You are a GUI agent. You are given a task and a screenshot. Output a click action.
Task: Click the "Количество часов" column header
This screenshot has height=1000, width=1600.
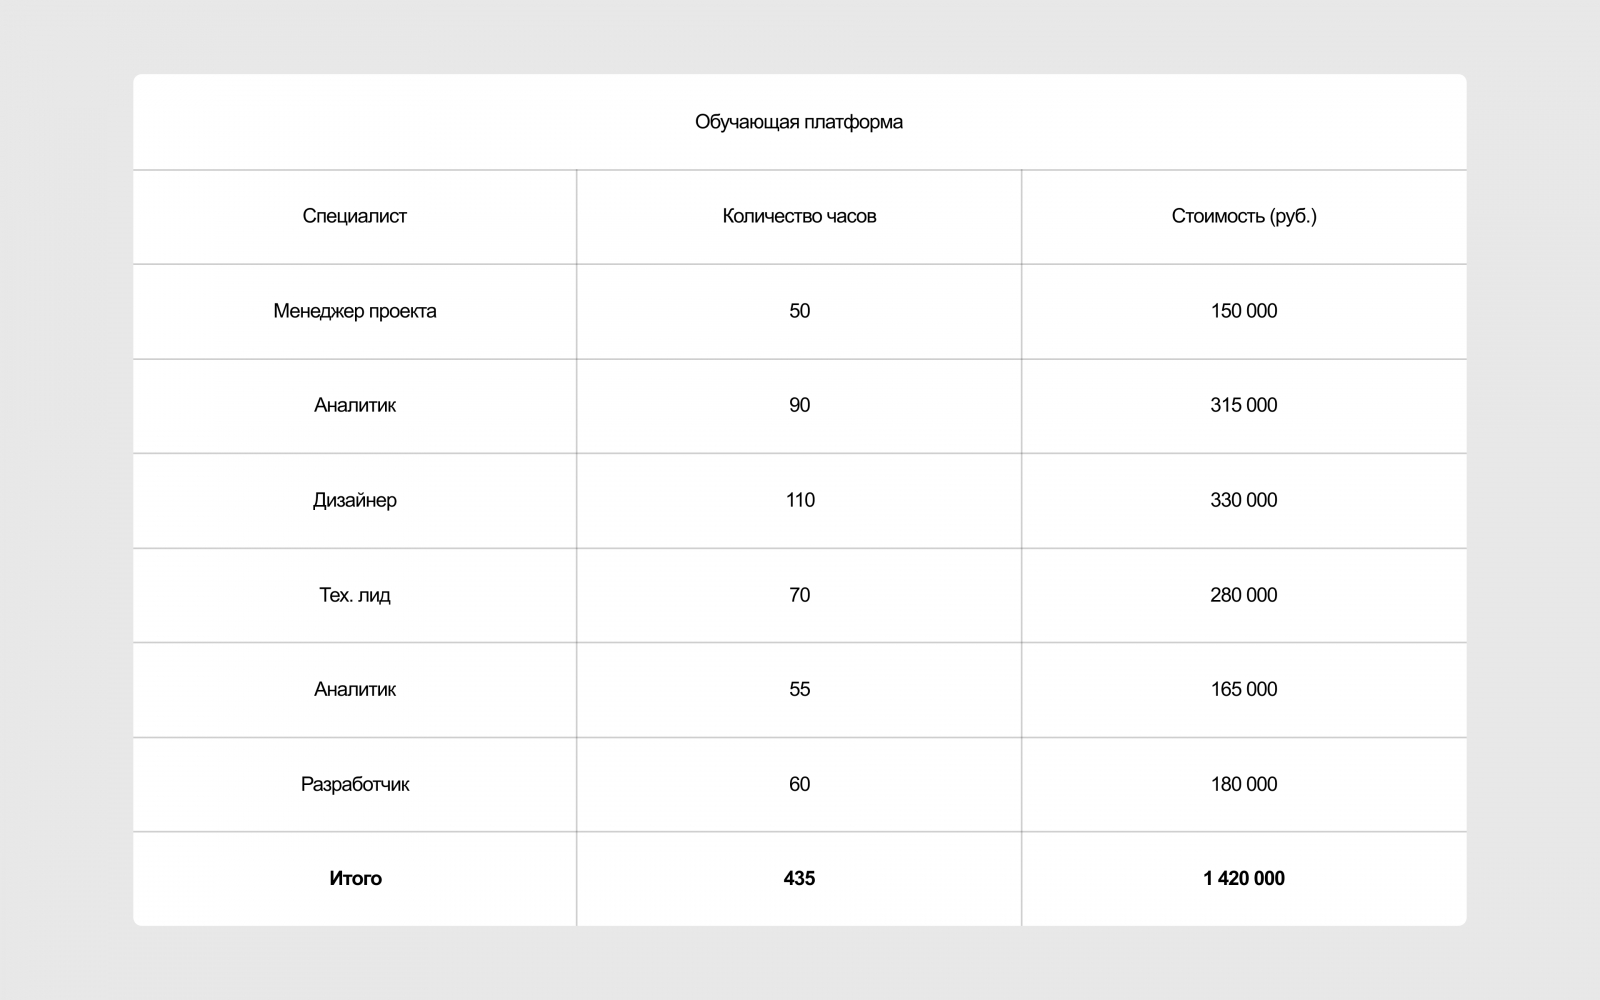click(x=799, y=216)
